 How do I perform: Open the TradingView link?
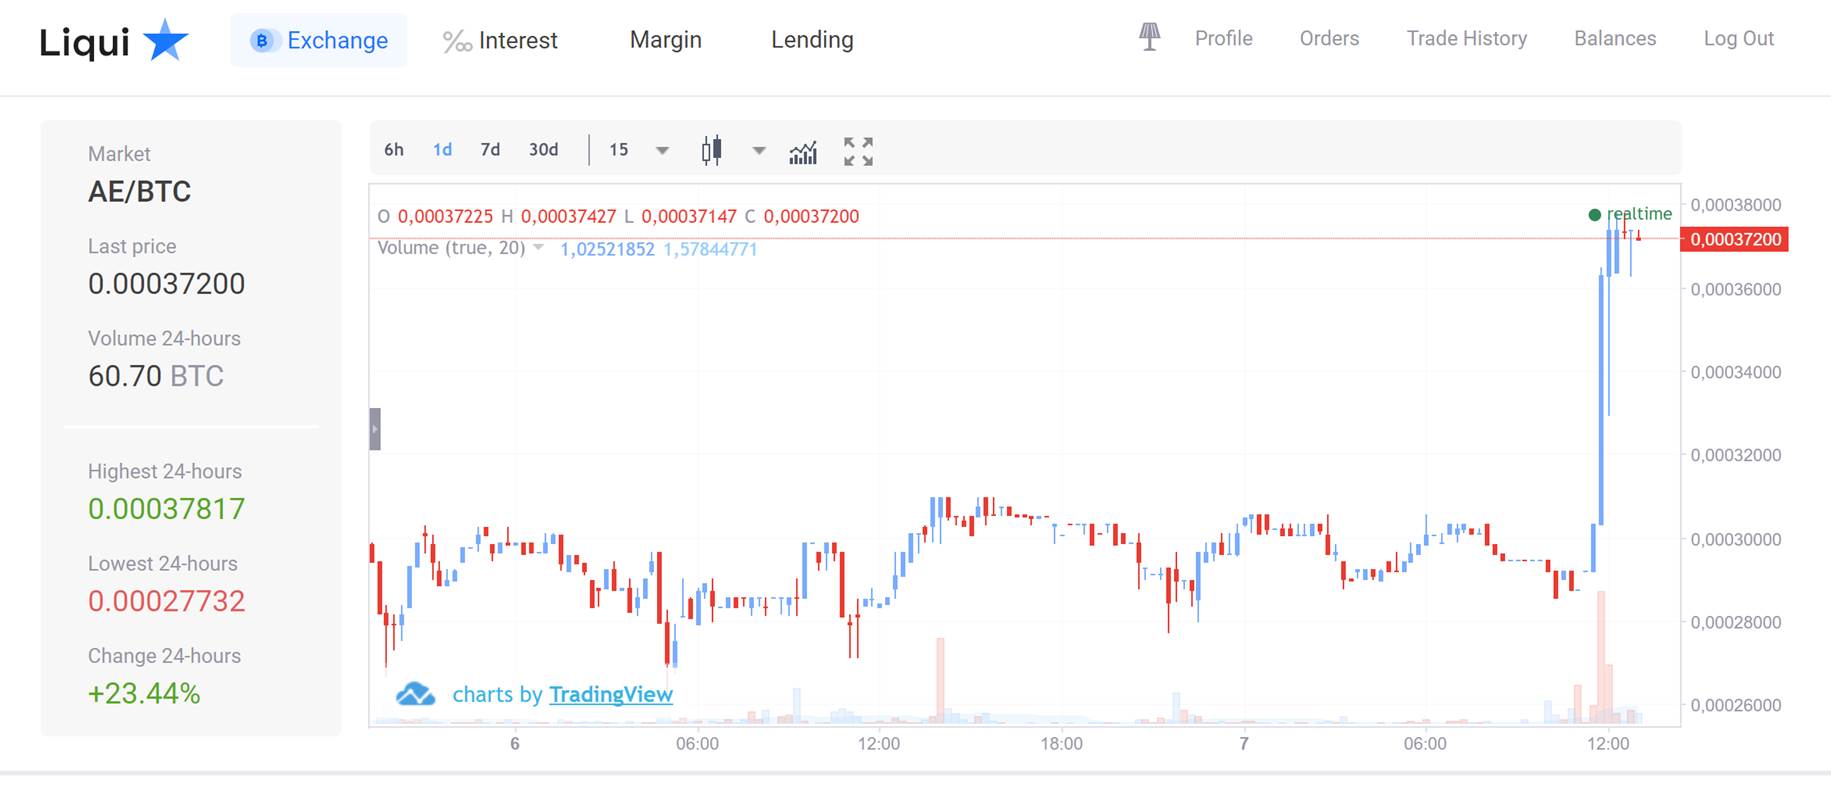point(610,695)
